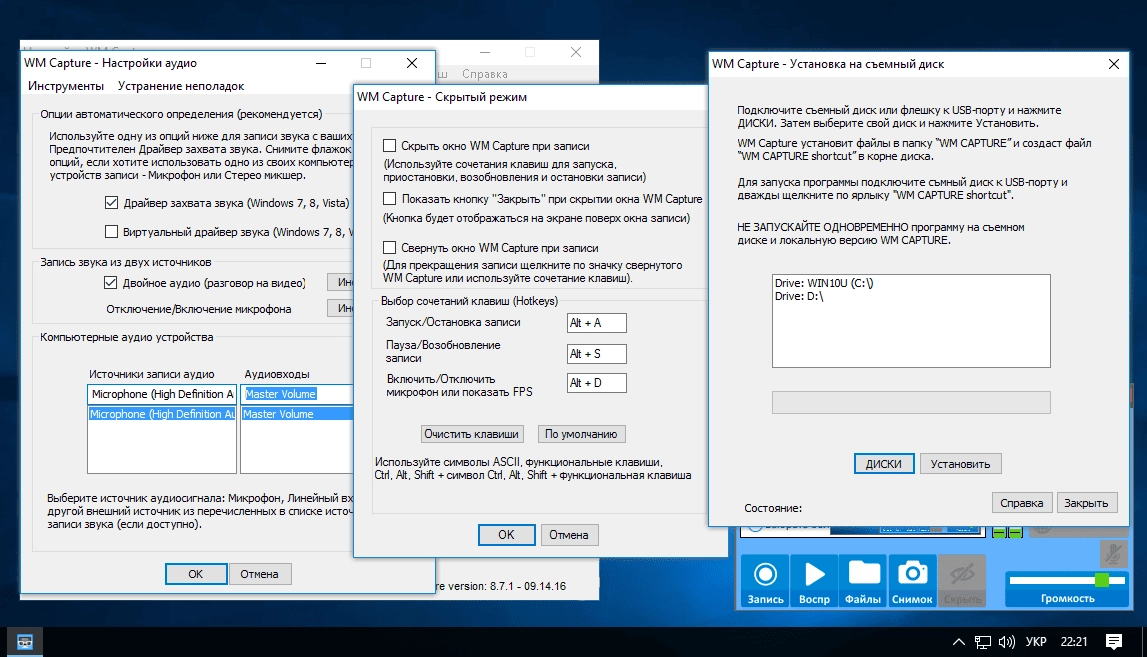Image resolution: width=1147 pixels, height=657 pixels.
Task: Toggle Драйвер захвата звука checkbox
Action: (111, 203)
